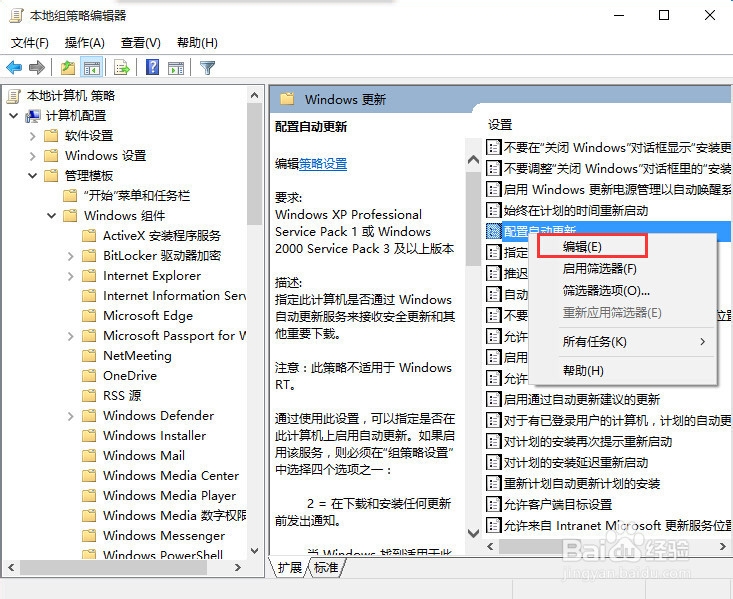Image resolution: width=733 pixels, height=599 pixels.
Task: Open the 所有任务(K) submenu
Action: click(623, 342)
